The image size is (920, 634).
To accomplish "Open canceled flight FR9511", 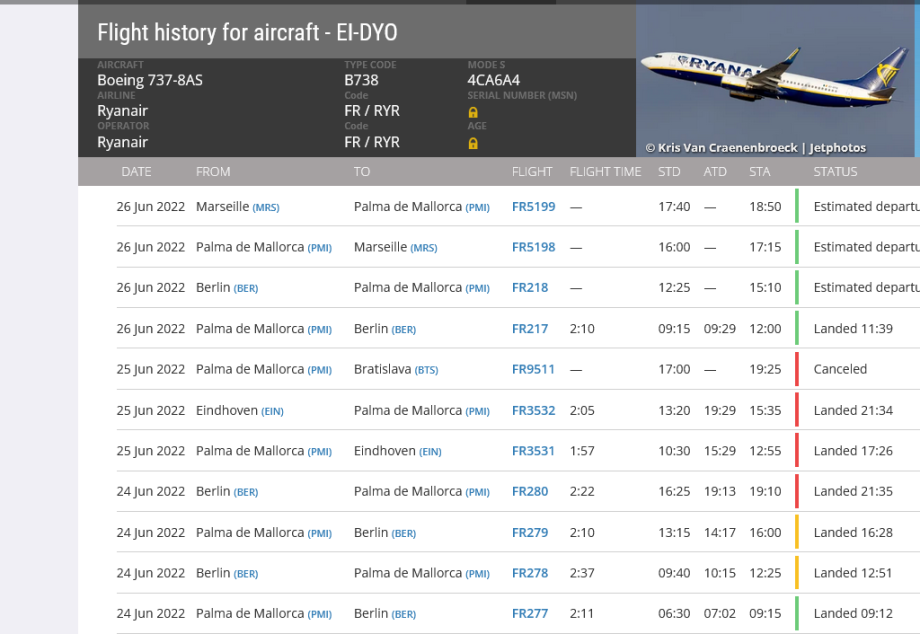I will [533, 369].
